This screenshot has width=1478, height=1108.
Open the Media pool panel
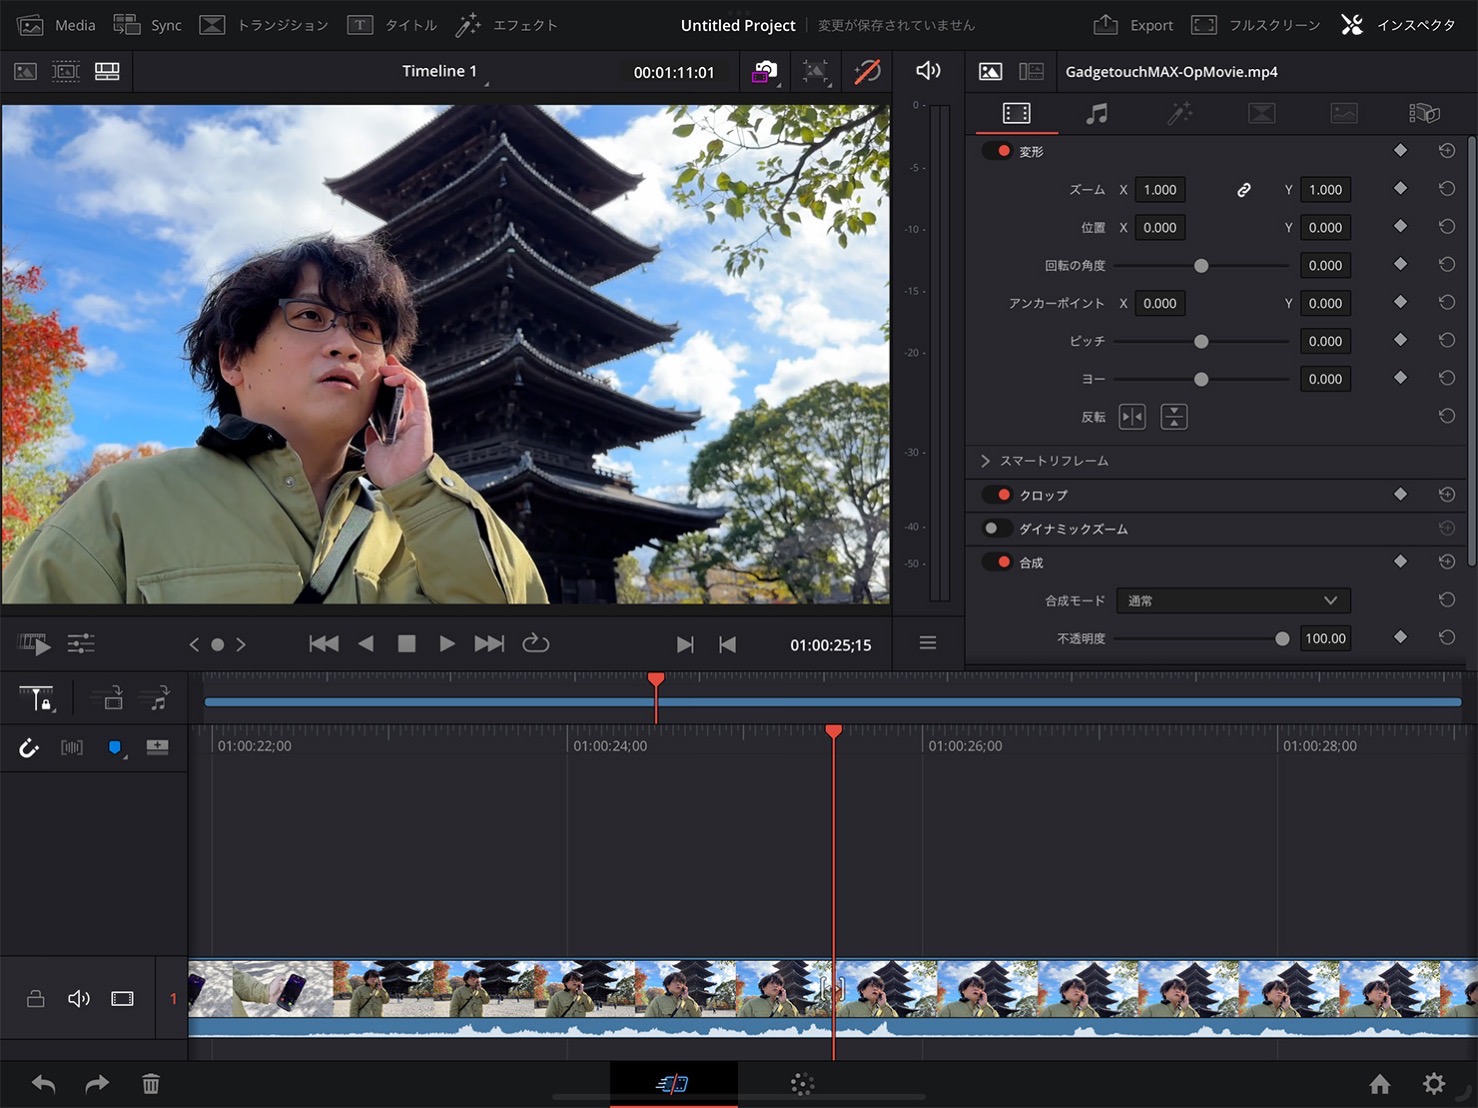coord(57,25)
